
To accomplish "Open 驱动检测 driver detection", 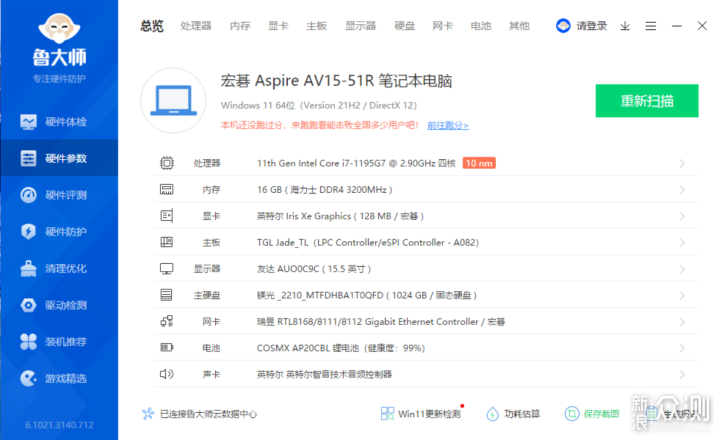I will point(59,305).
